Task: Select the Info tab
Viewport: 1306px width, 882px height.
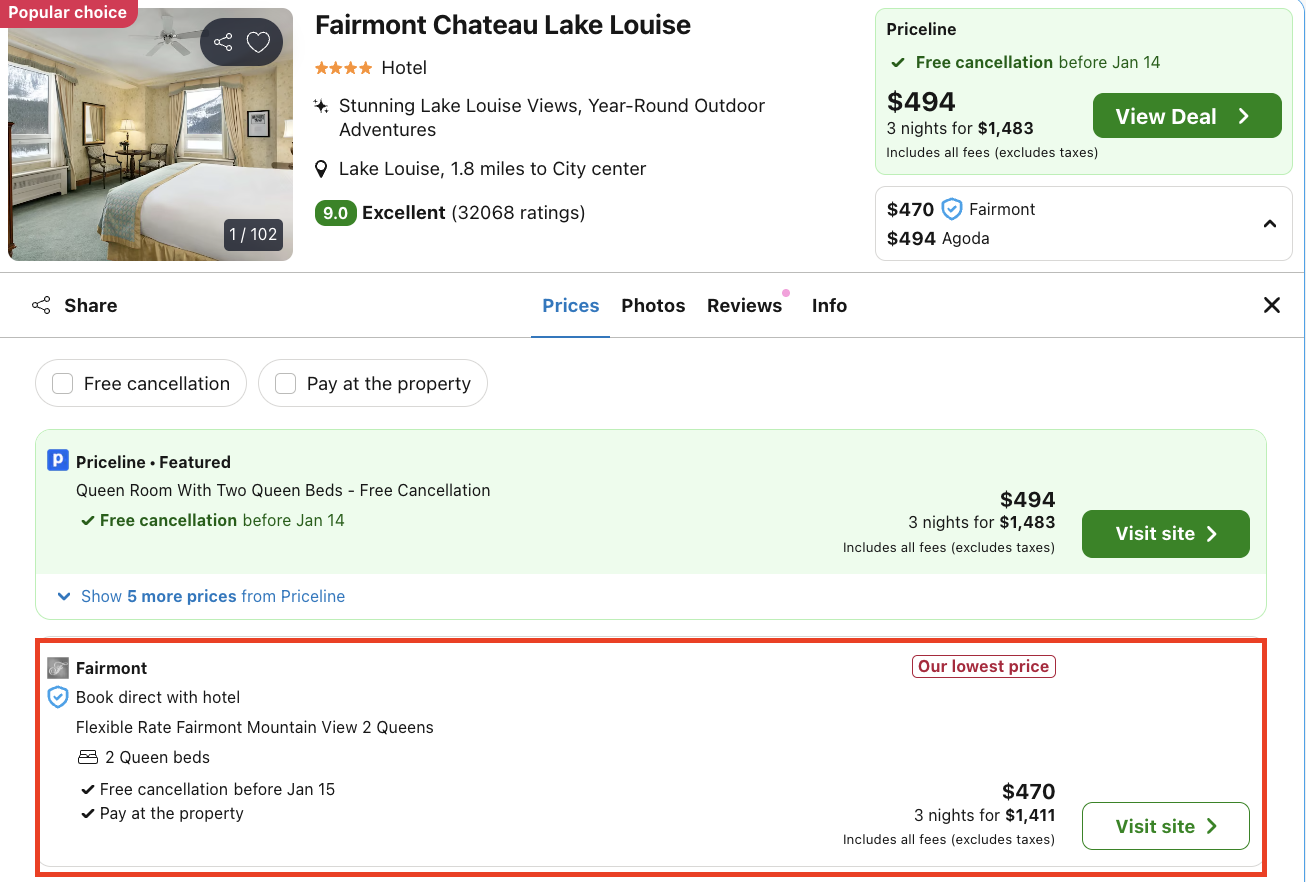Action: [x=829, y=306]
